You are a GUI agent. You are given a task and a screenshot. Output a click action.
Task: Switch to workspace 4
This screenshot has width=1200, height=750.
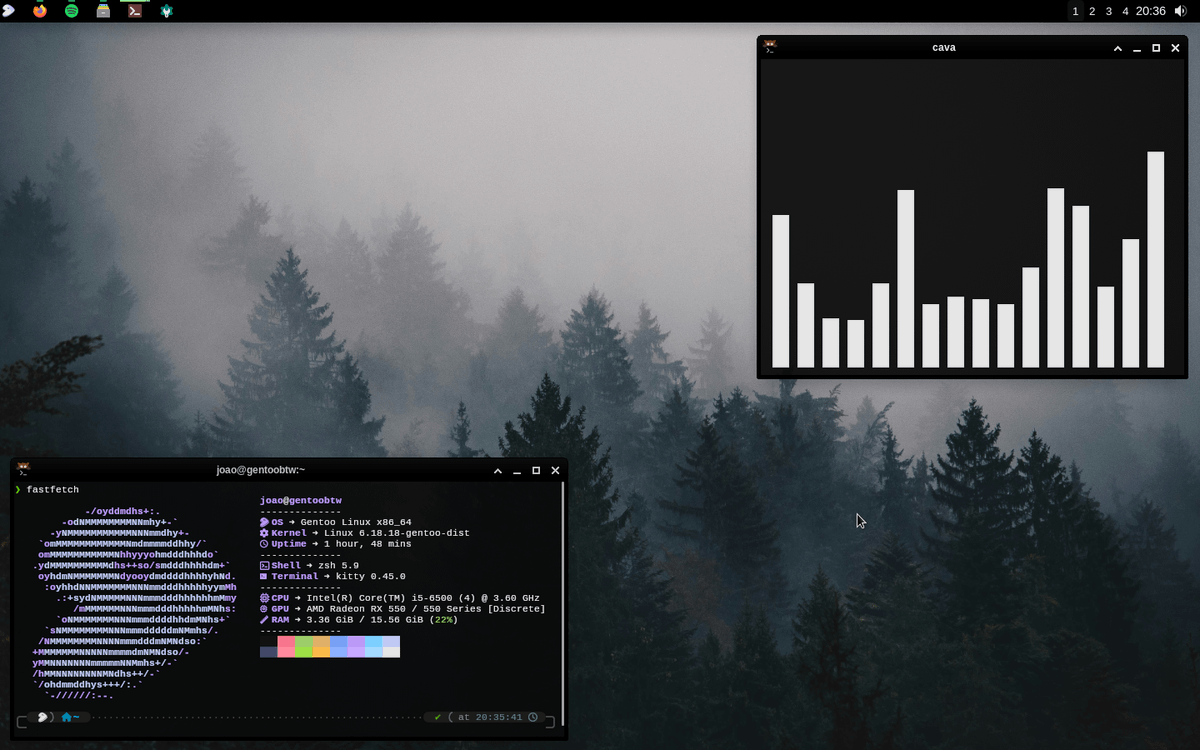[x=1123, y=11]
